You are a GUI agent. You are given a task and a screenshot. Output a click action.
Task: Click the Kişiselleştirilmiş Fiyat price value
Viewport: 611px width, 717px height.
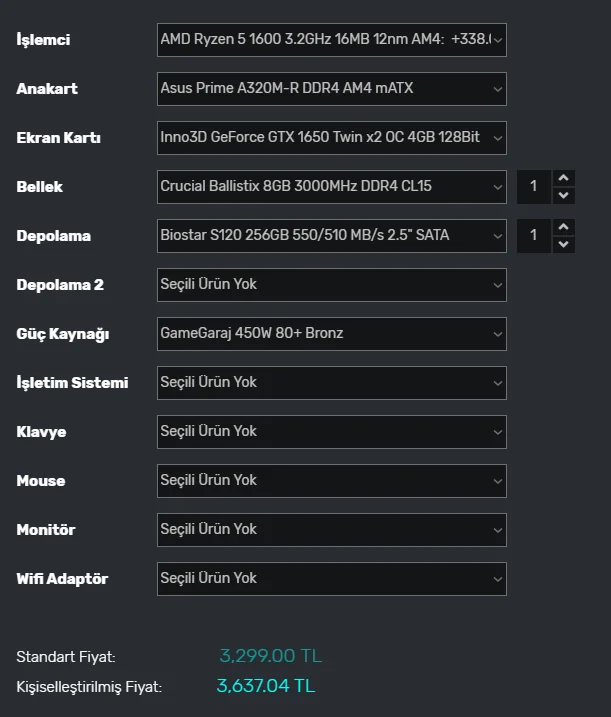click(265, 687)
